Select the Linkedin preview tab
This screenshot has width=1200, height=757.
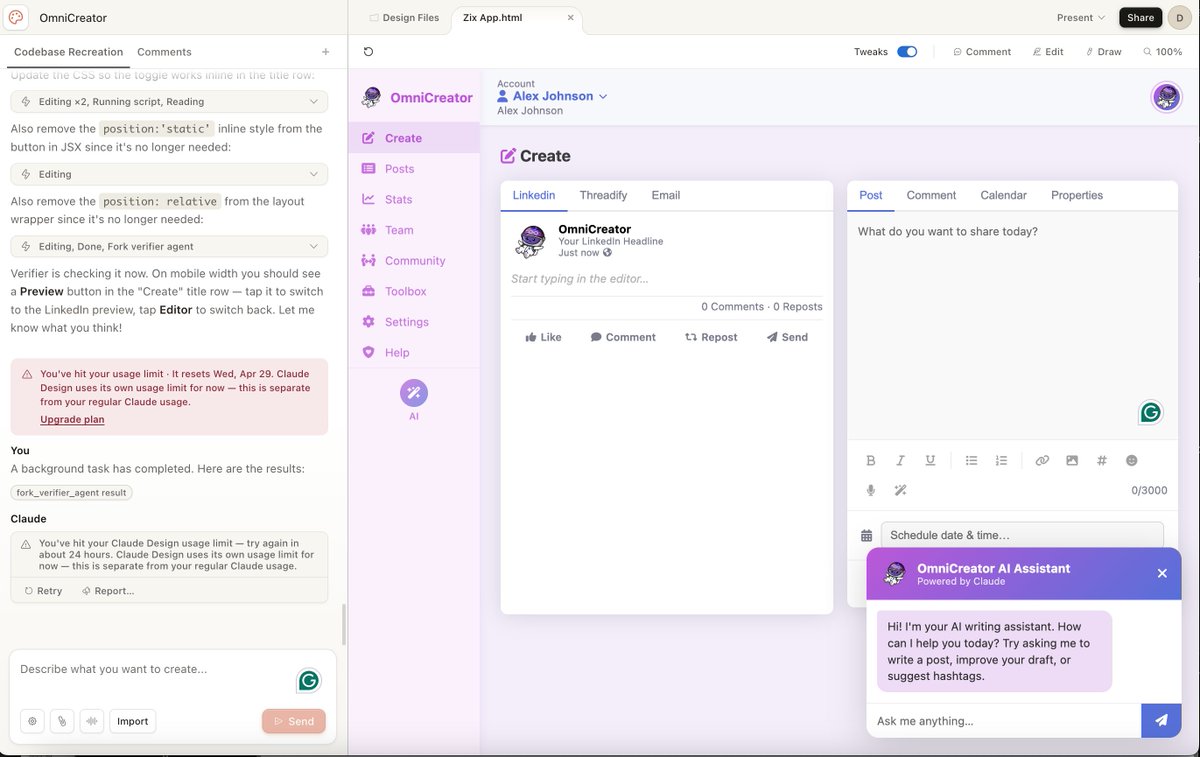pyautogui.click(x=534, y=195)
